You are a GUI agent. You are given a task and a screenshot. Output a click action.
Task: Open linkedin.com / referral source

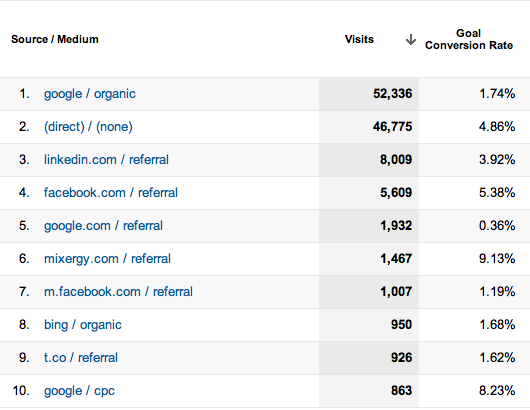click(x=106, y=160)
